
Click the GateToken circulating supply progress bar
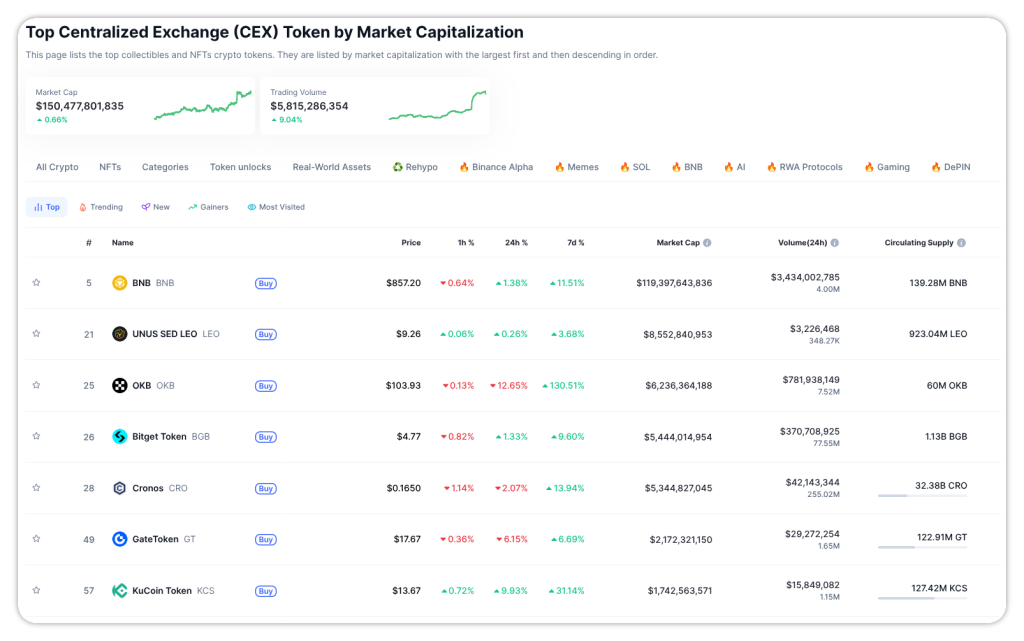coord(922,547)
